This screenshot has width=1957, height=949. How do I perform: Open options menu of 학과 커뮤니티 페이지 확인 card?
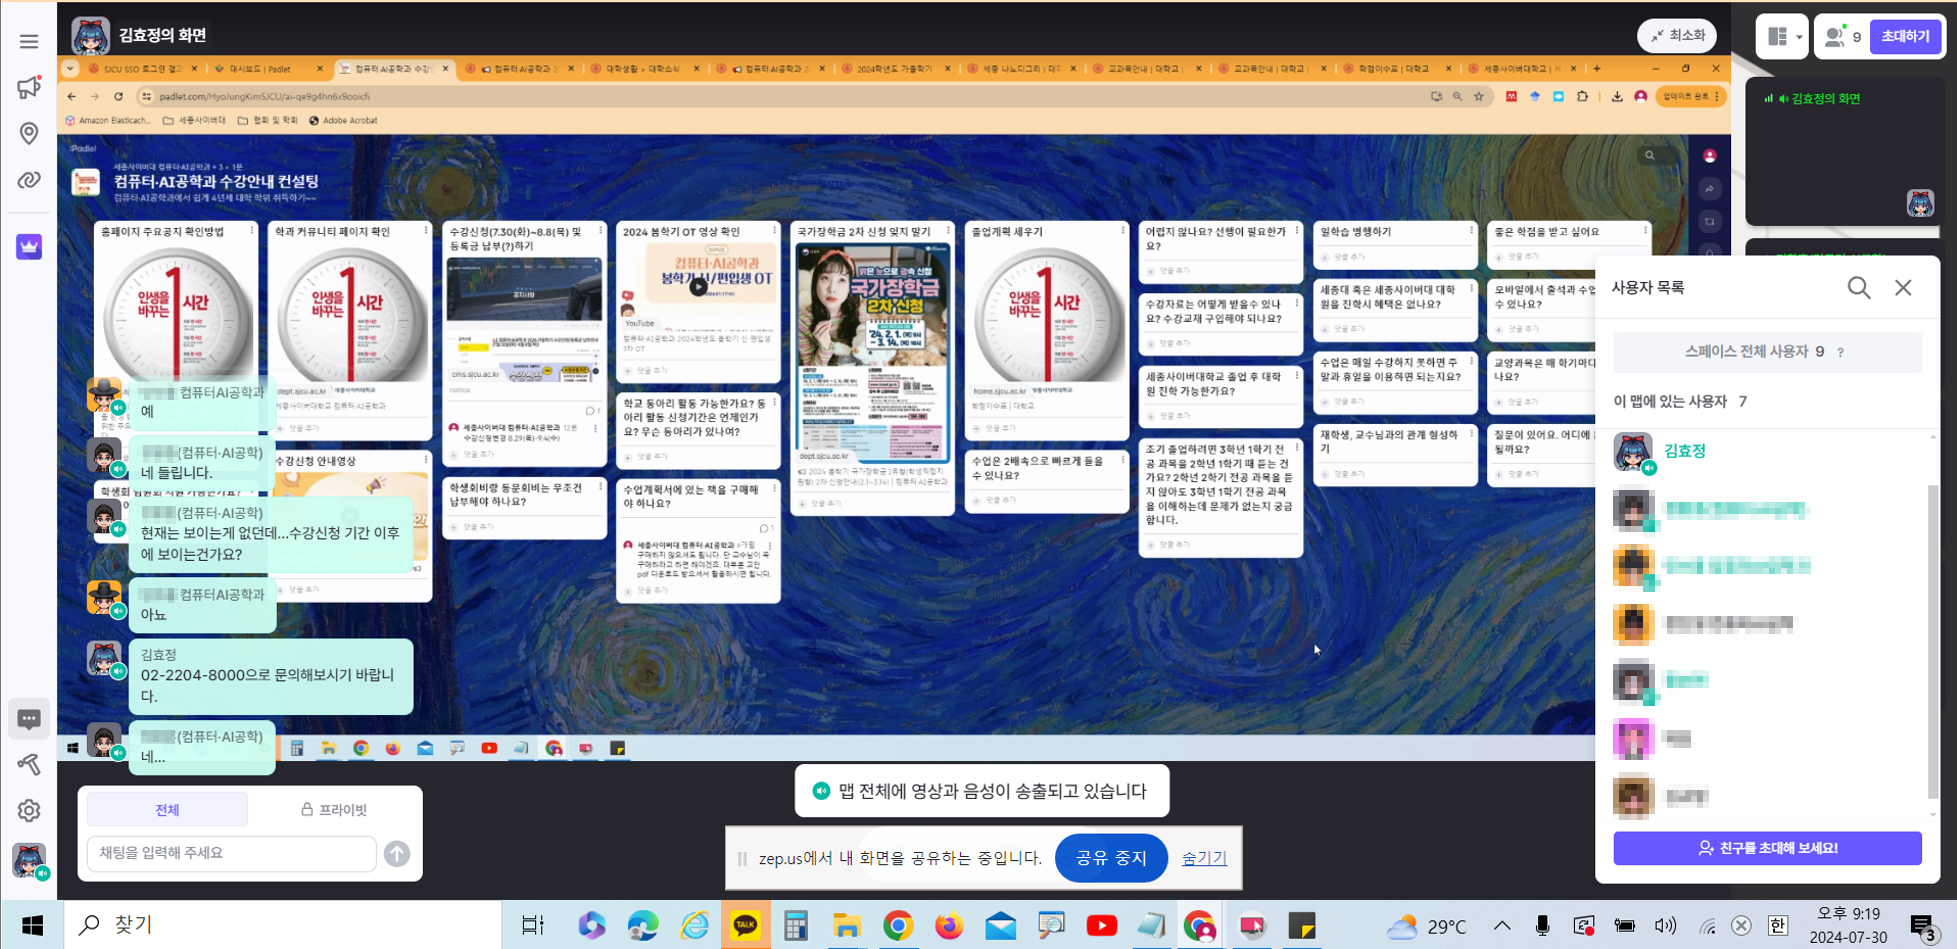(x=426, y=230)
